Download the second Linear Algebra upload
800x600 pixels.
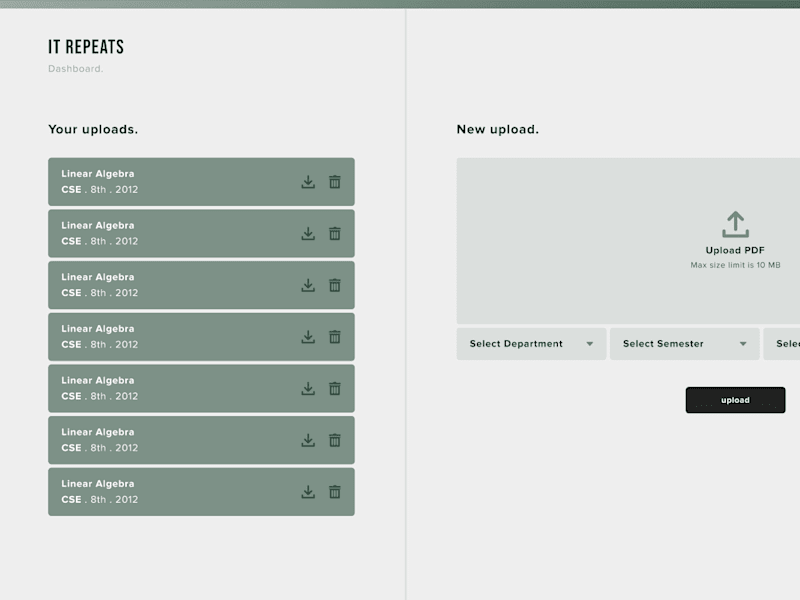click(x=308, y=233)
